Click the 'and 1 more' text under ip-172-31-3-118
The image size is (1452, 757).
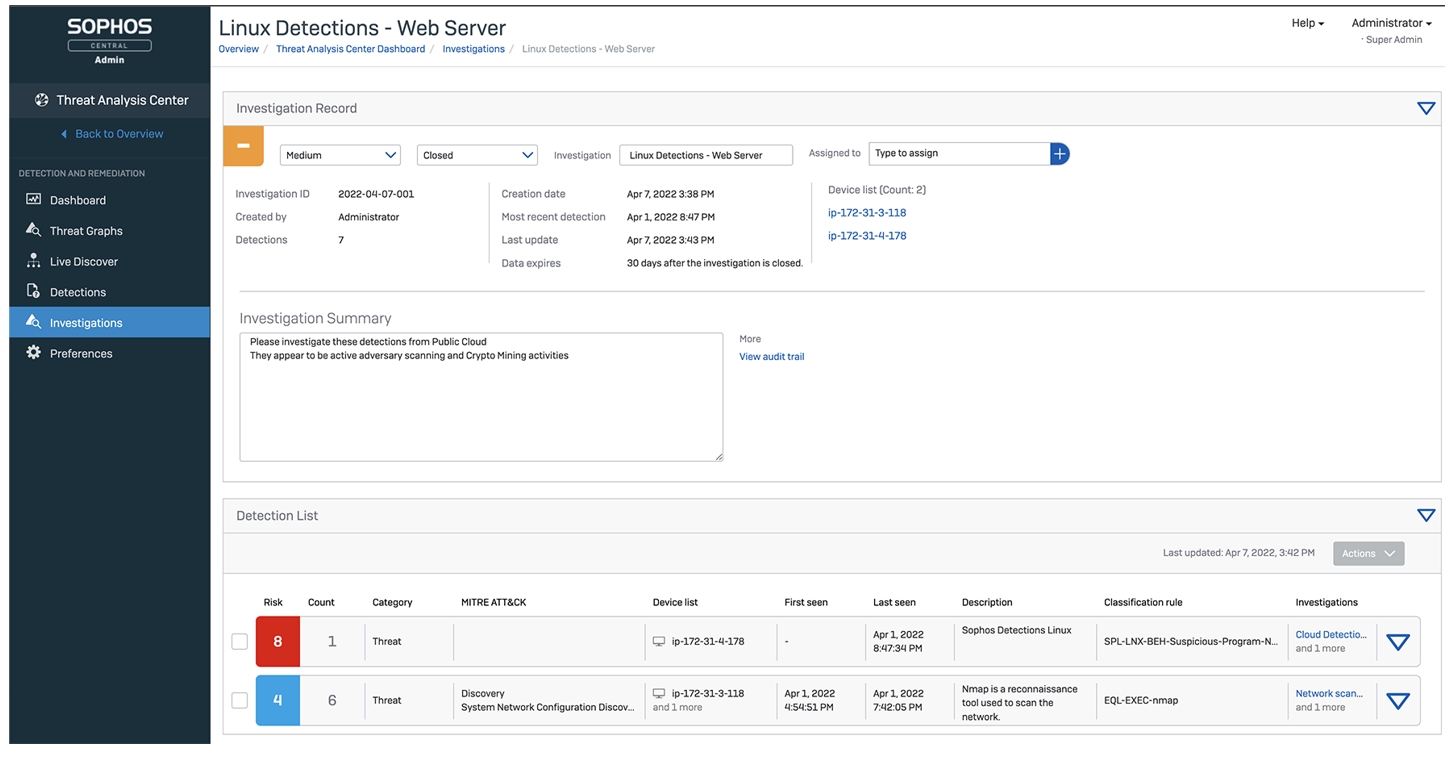click(678, 708)
